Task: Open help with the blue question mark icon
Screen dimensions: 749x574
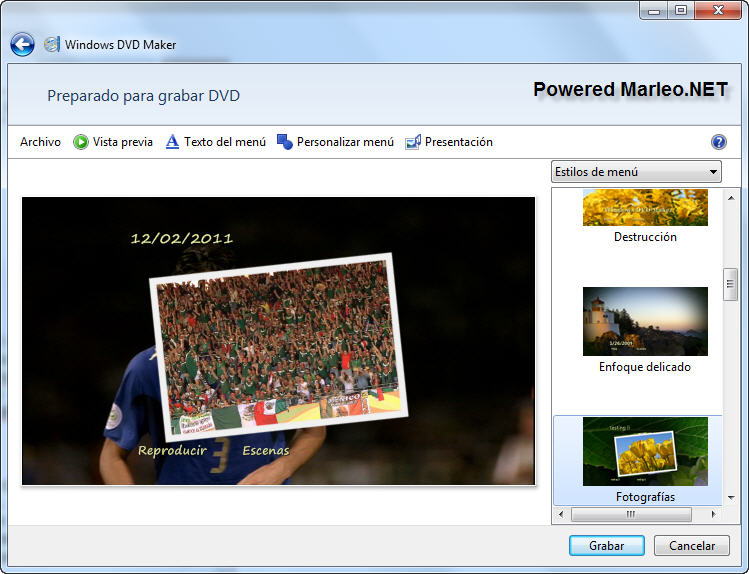Action: [x=718, y=142]
